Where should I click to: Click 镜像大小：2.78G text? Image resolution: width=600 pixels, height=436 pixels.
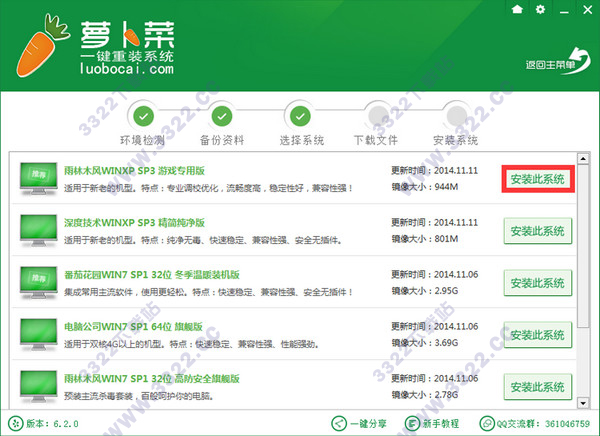click(425, 395)
